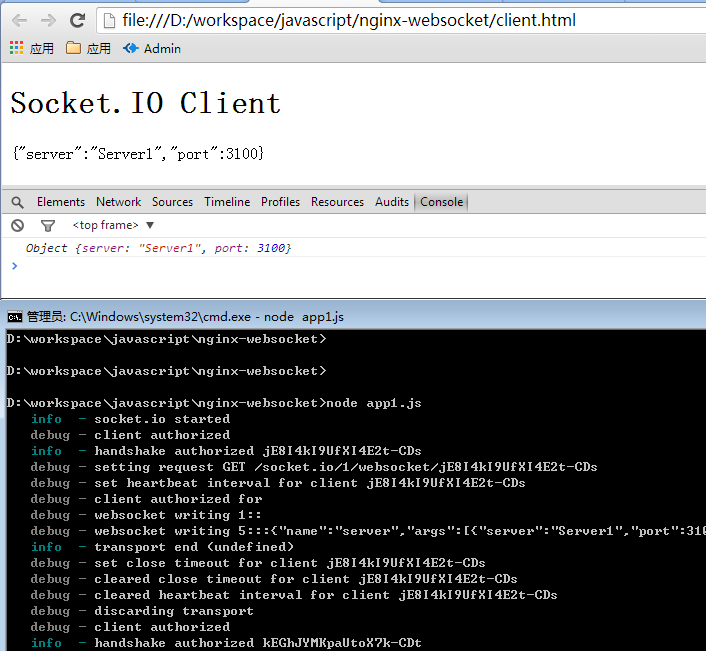
Task: Click the server JSON text on page
Action: point(138,154)
